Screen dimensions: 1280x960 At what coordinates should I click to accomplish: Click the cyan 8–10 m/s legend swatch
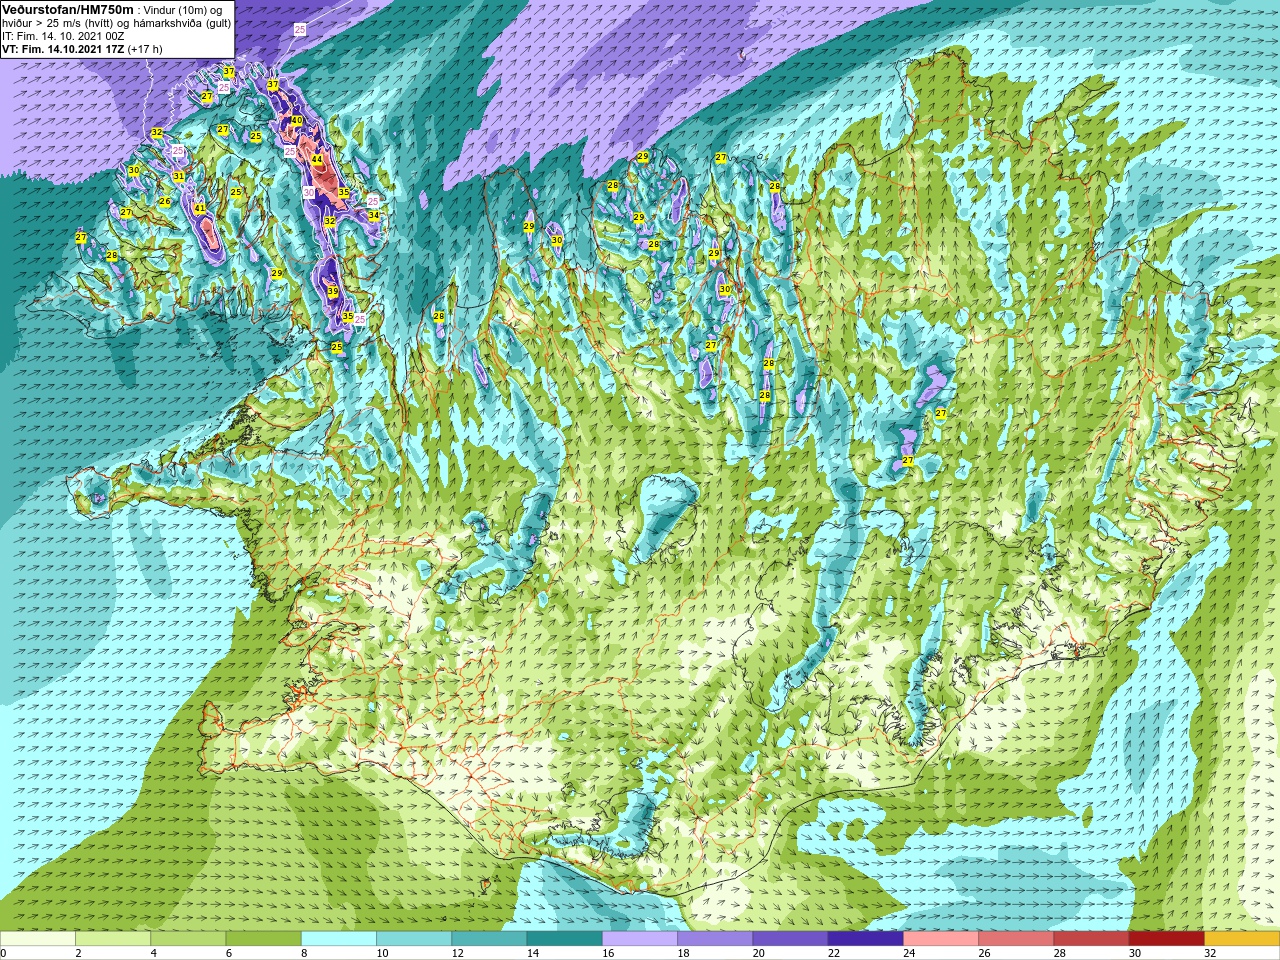pyautogui.click(x=339, y=939)
